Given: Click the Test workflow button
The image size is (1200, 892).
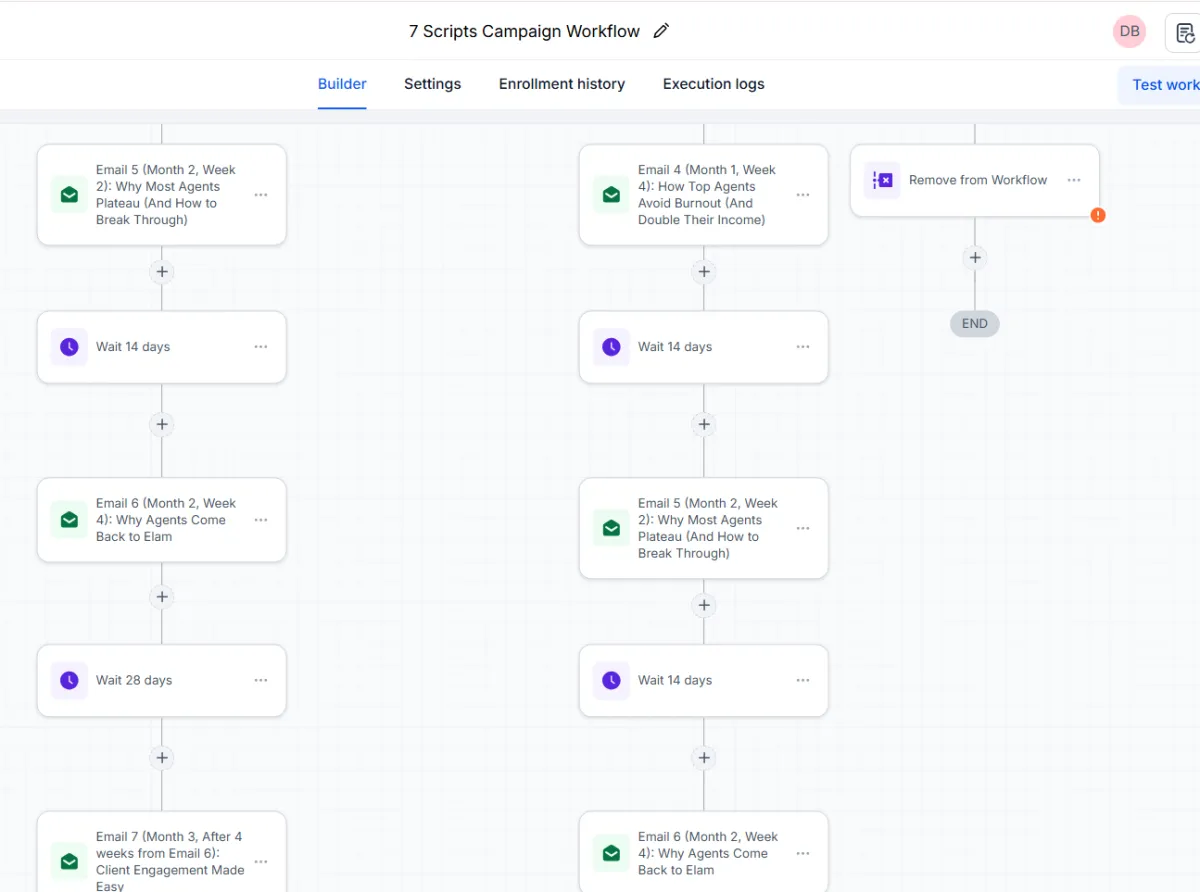Looking at the screenshot, I should 1160,85.
